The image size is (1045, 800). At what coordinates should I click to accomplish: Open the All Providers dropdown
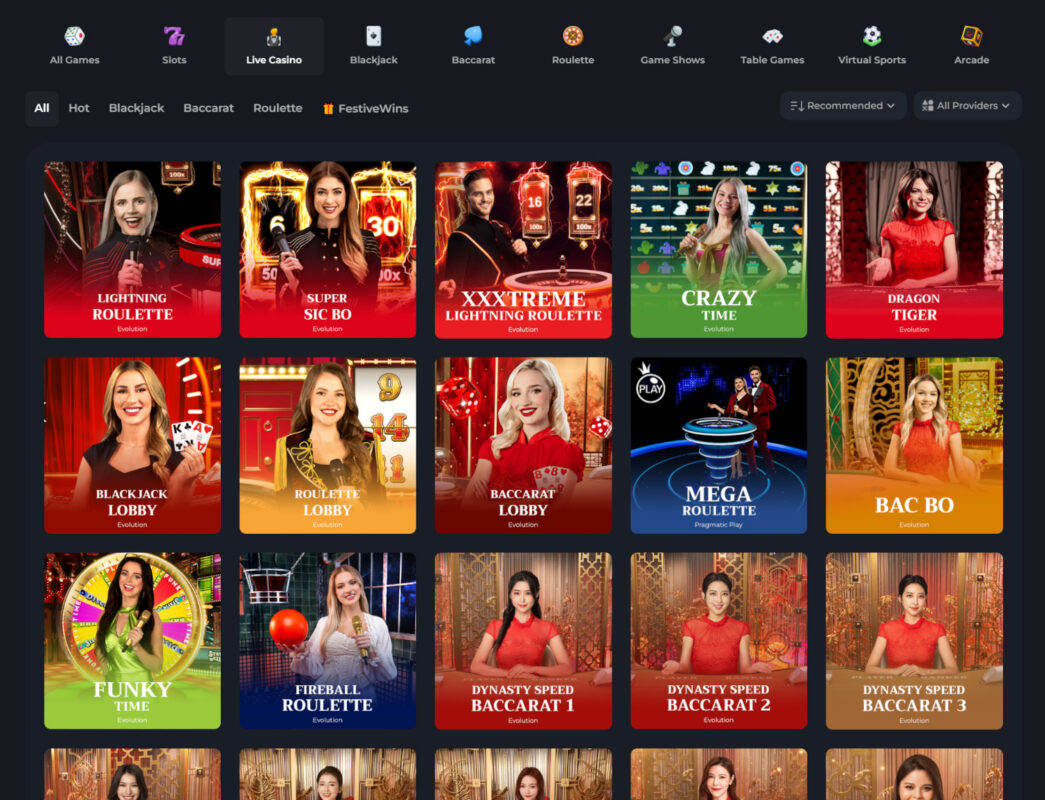pos(966,106)
